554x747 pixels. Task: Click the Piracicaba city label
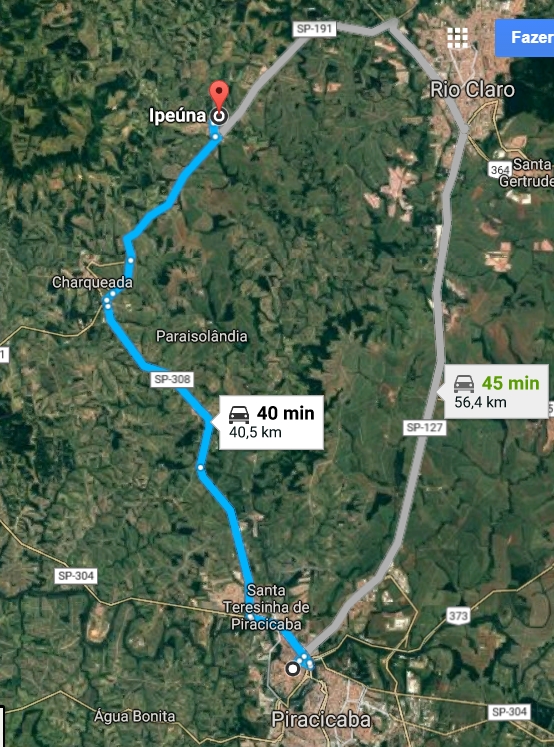click(x=321, y=719)
